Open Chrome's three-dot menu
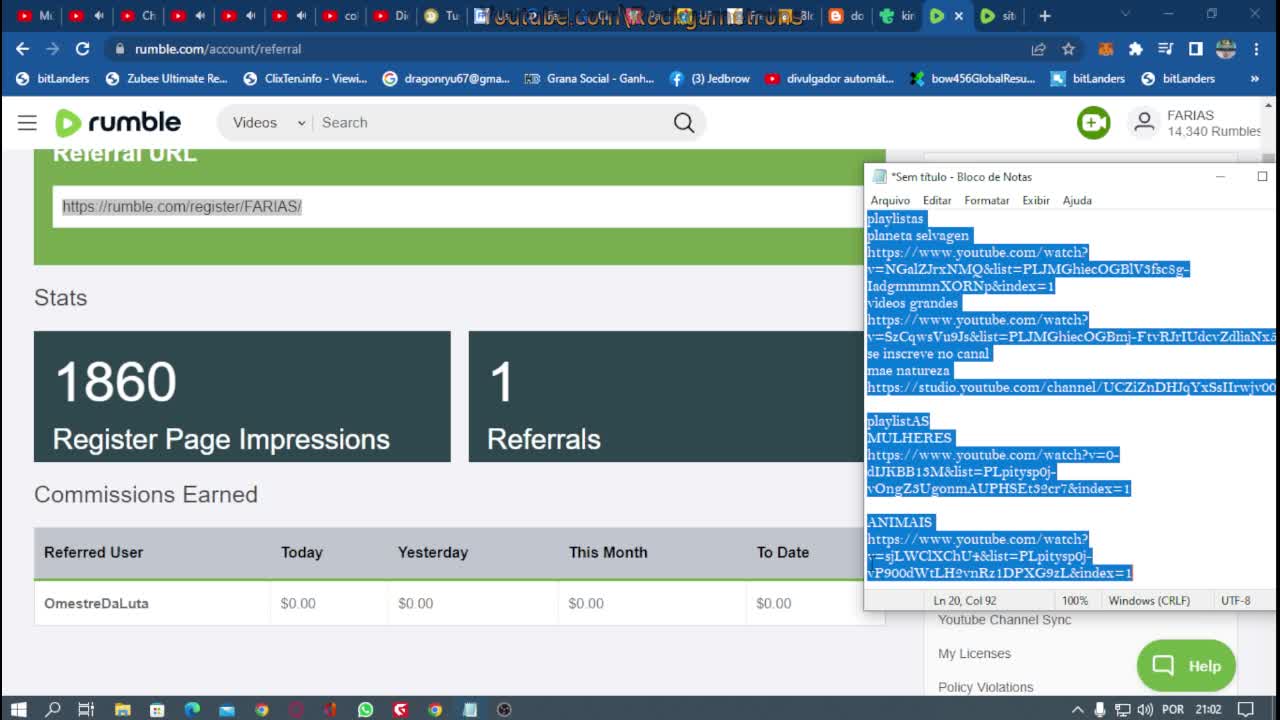 [1257, 48]
